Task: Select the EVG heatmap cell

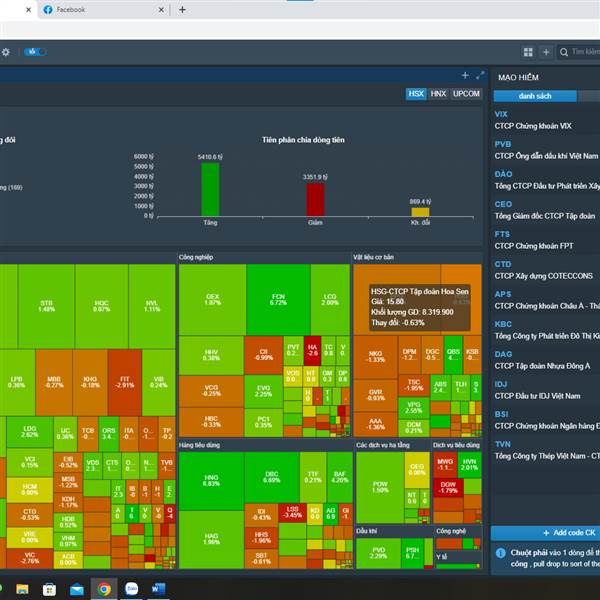Action: 263,391
